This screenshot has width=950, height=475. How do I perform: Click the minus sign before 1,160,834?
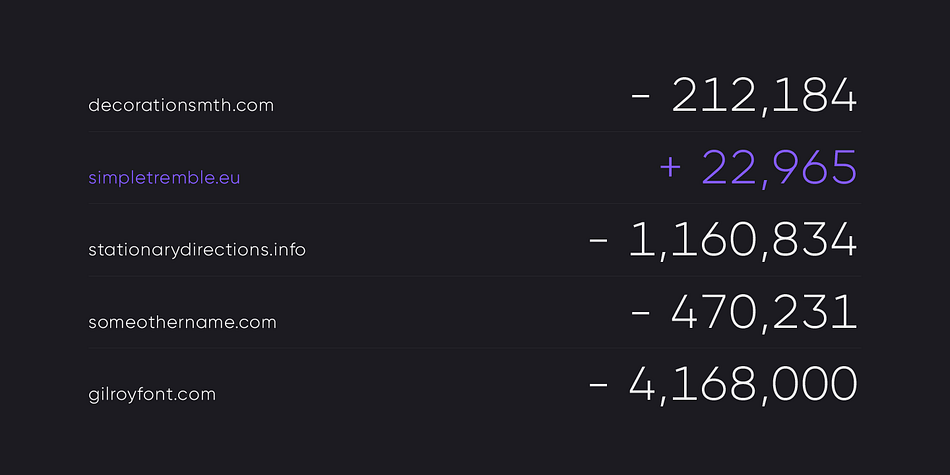tap(598, 240)
